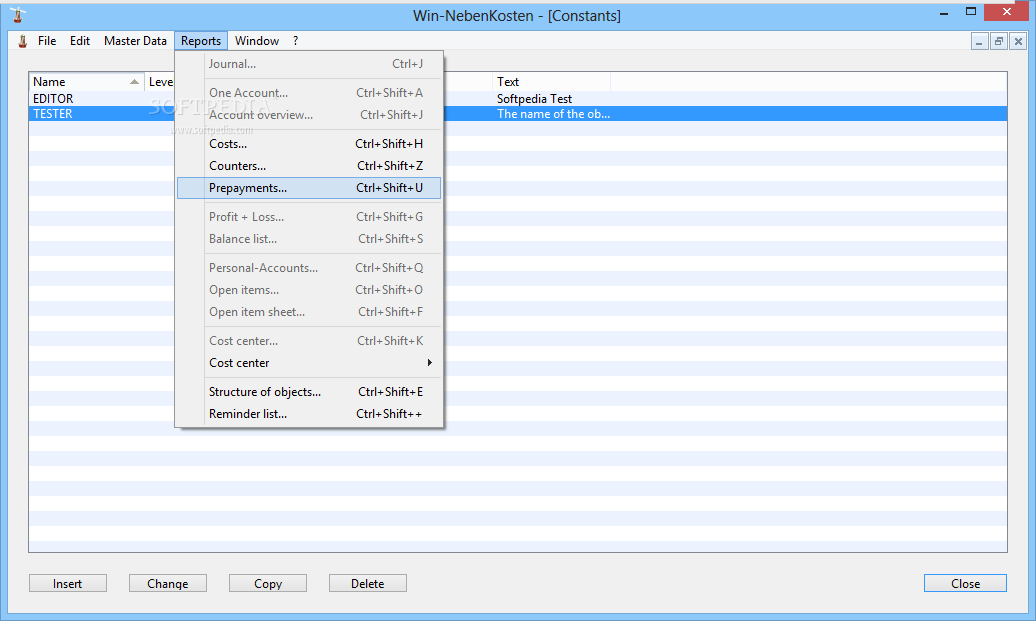Click greyed Profit + Loss... entry

(309, 217)
